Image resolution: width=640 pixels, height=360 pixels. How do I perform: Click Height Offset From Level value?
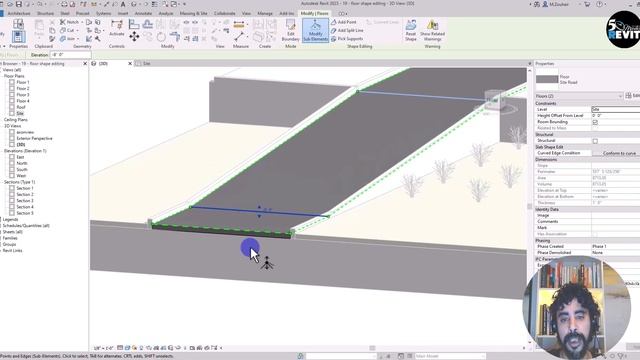(x=616, y=116)
